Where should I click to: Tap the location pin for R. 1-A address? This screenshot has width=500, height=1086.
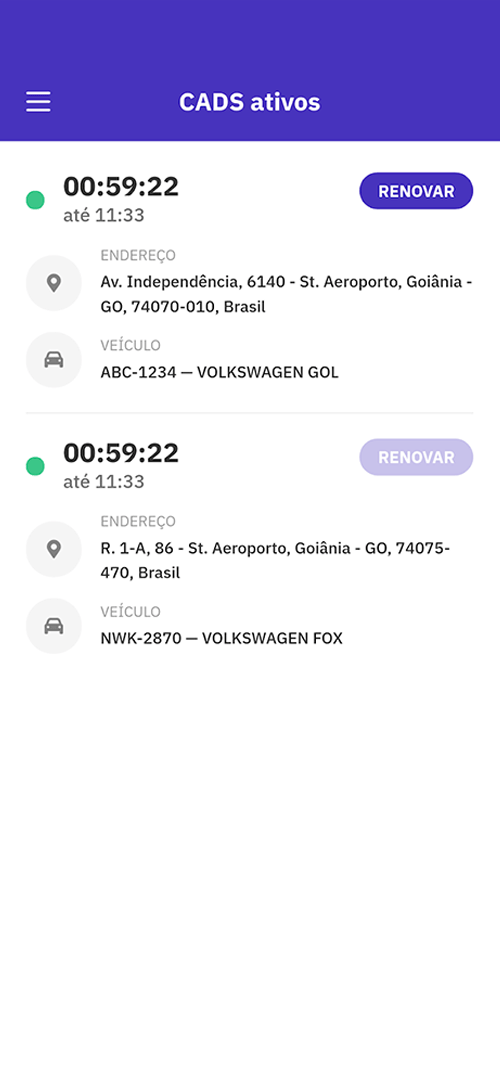coord(53,549)
